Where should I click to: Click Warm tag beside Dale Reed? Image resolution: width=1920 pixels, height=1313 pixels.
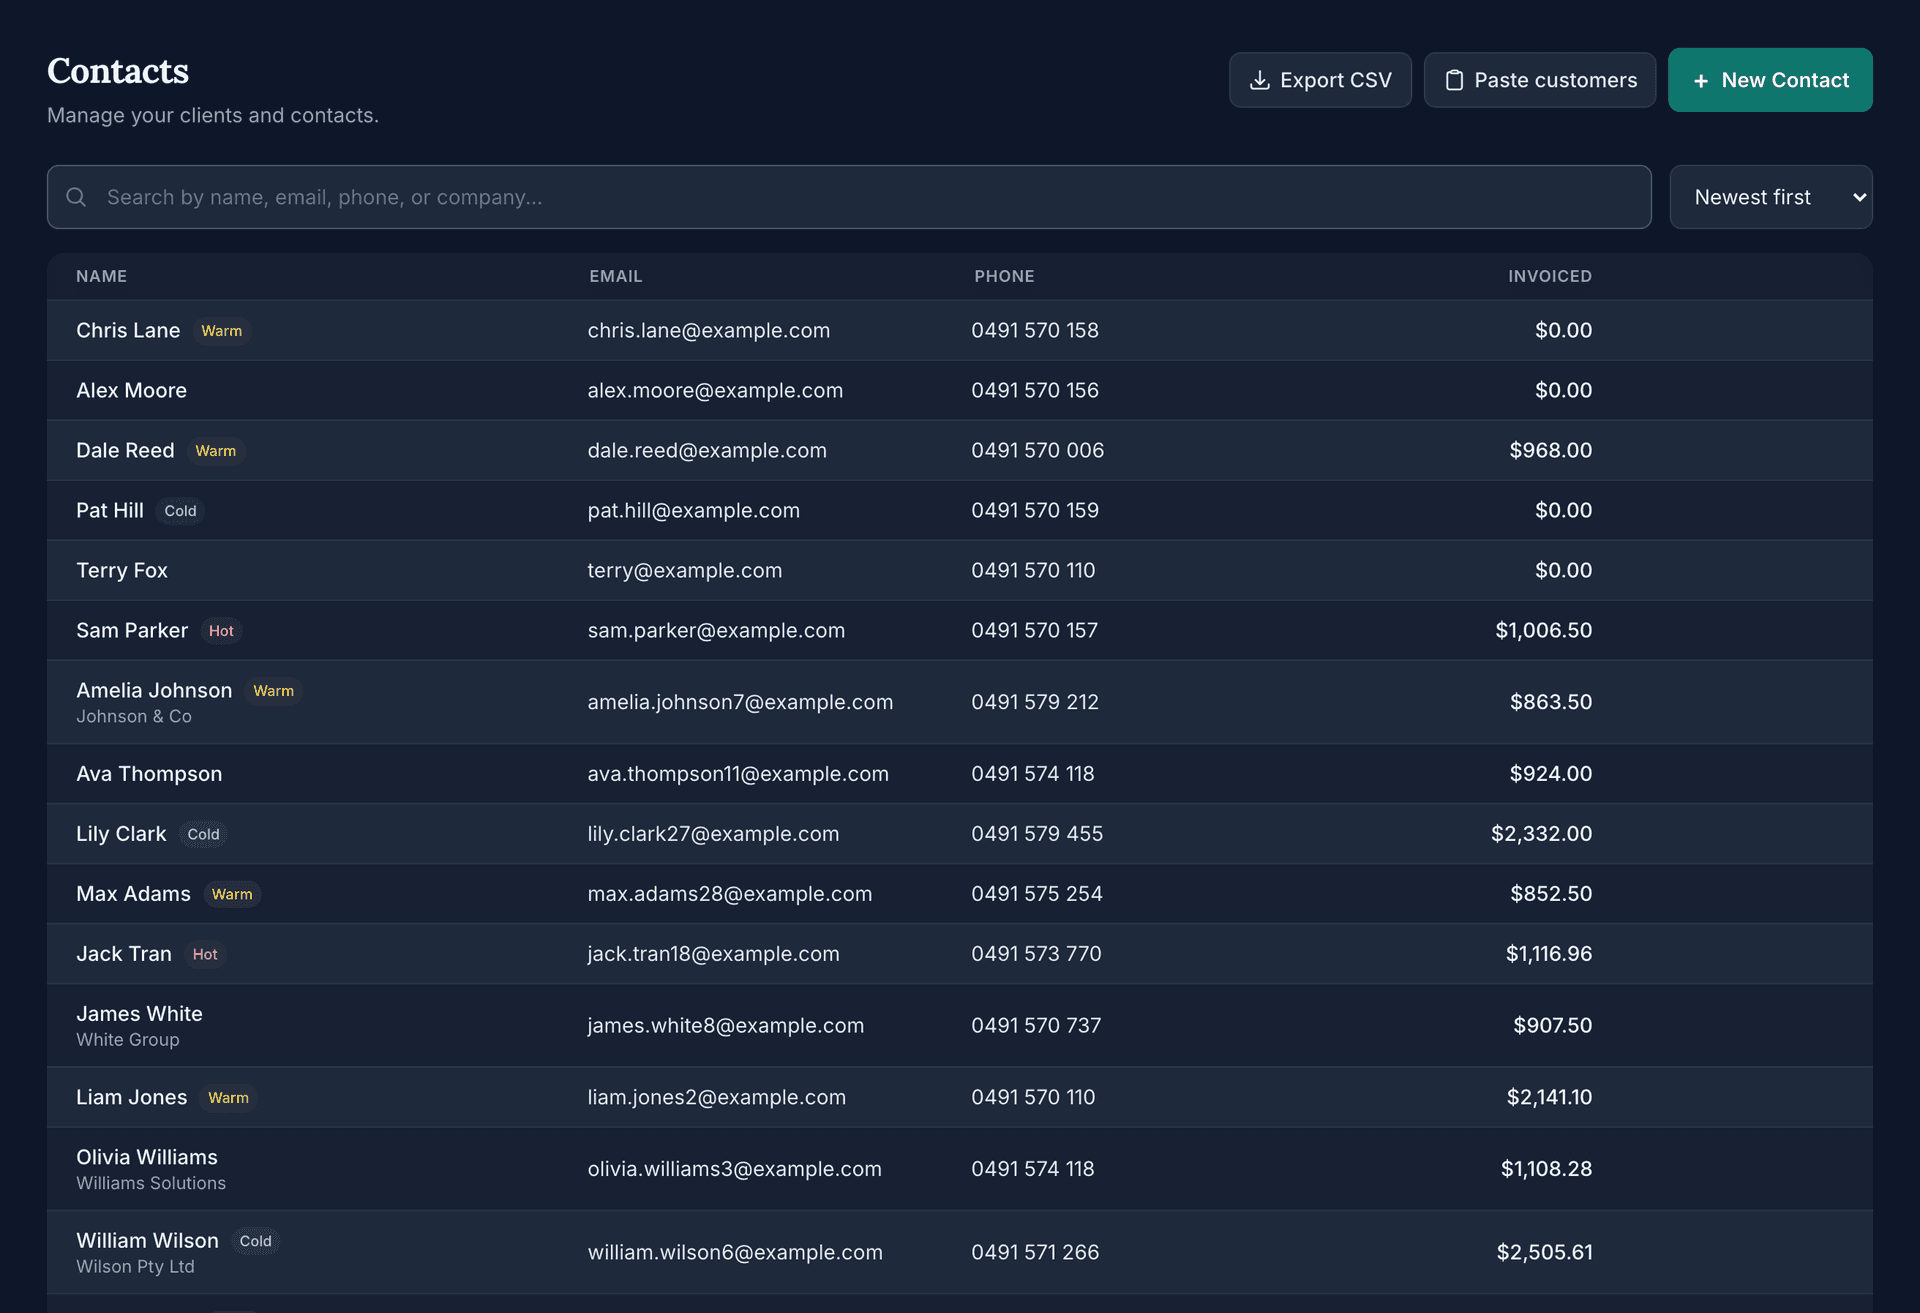tap(216, 451)
